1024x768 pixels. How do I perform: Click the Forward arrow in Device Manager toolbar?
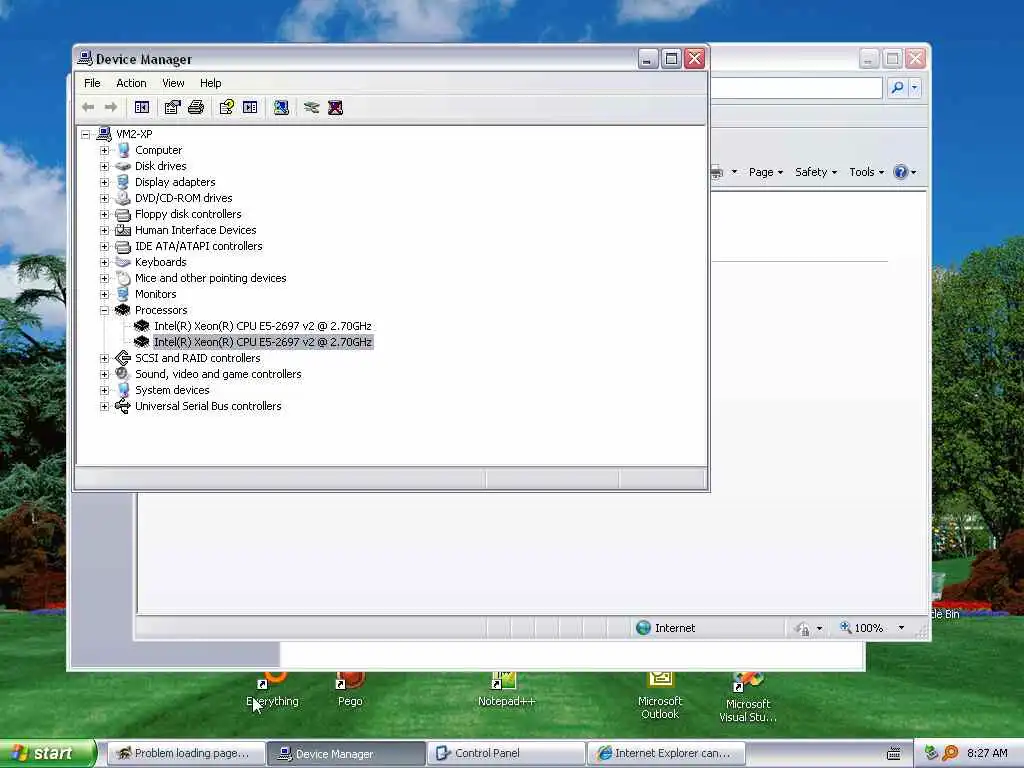point(111,107)
